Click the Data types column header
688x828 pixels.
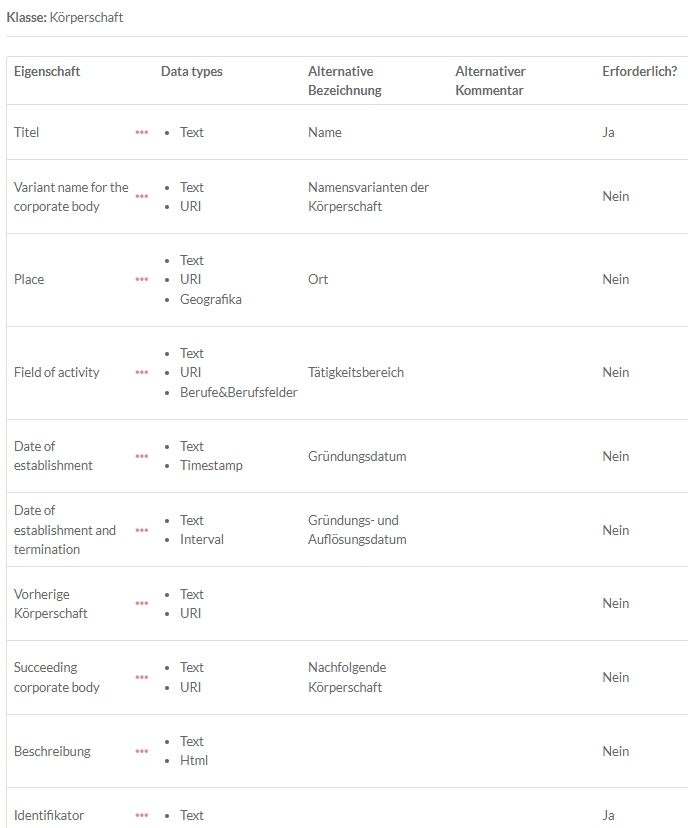click(192, 72)
